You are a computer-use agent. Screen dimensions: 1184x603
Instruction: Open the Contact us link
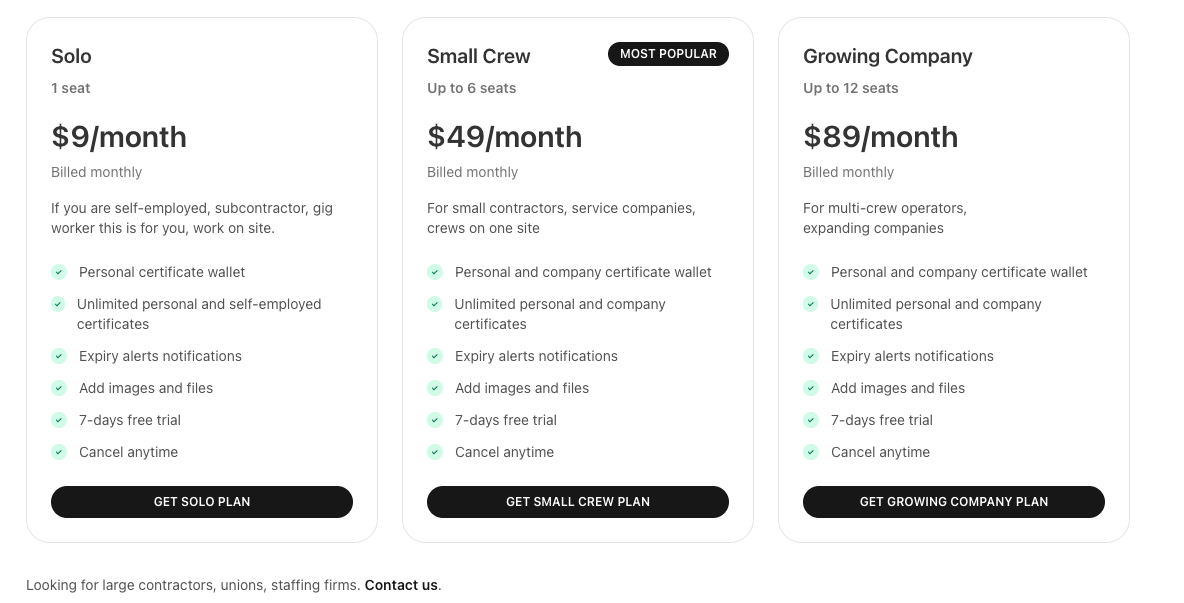(401, 585)
